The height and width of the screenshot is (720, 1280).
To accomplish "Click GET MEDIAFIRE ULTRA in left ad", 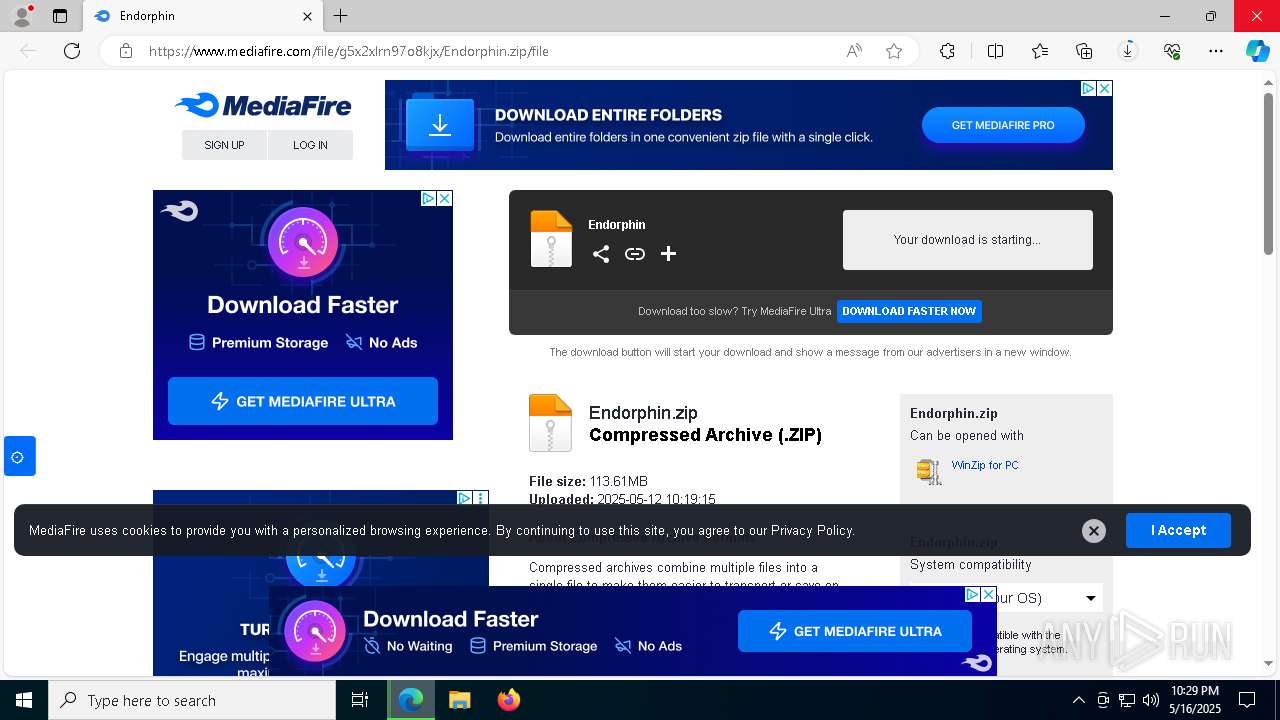I will [x=303, y=401].
